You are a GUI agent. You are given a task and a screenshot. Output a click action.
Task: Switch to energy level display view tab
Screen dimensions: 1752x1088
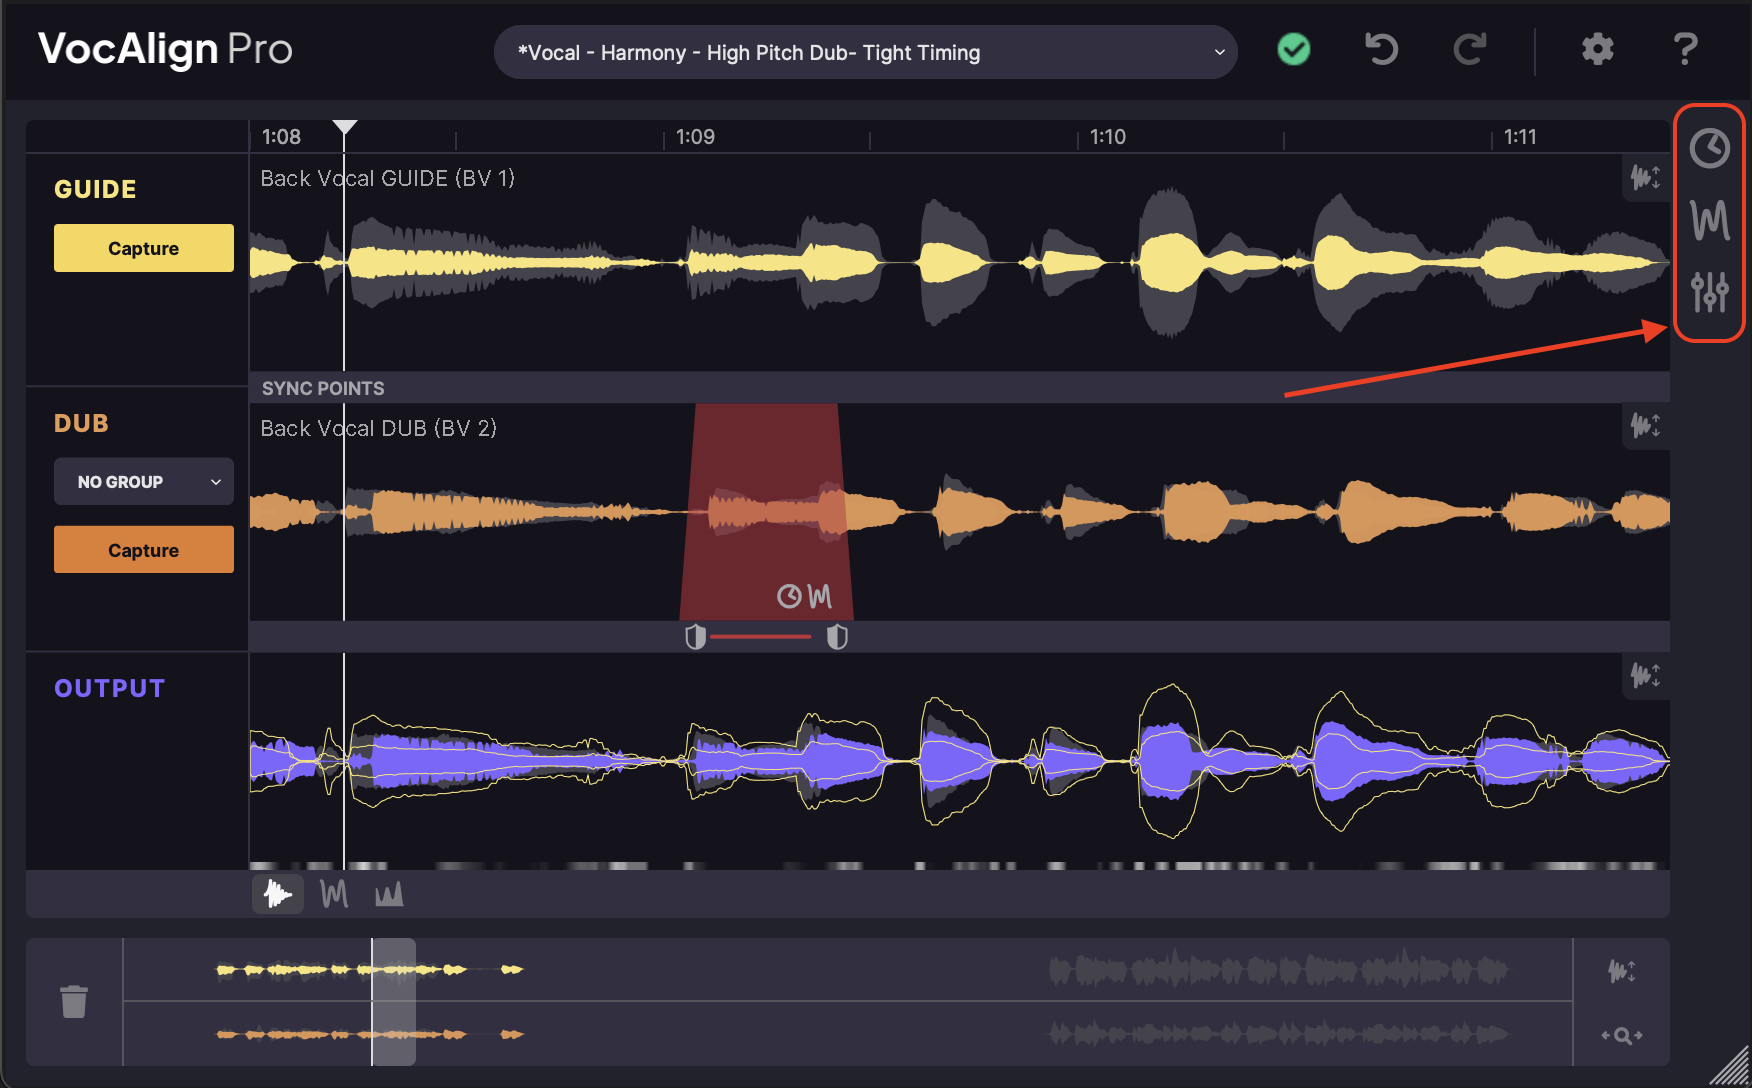pyautogui.click(x=389, y=894)
